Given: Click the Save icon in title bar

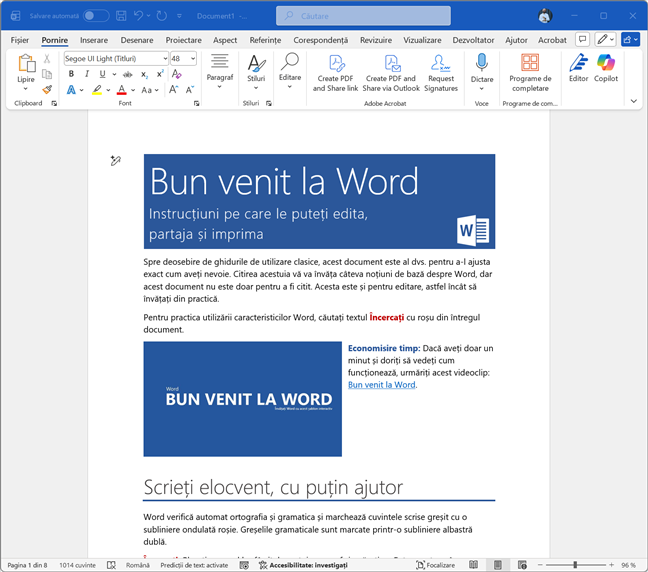Looking at the screenshot, I should coord(121,16).
